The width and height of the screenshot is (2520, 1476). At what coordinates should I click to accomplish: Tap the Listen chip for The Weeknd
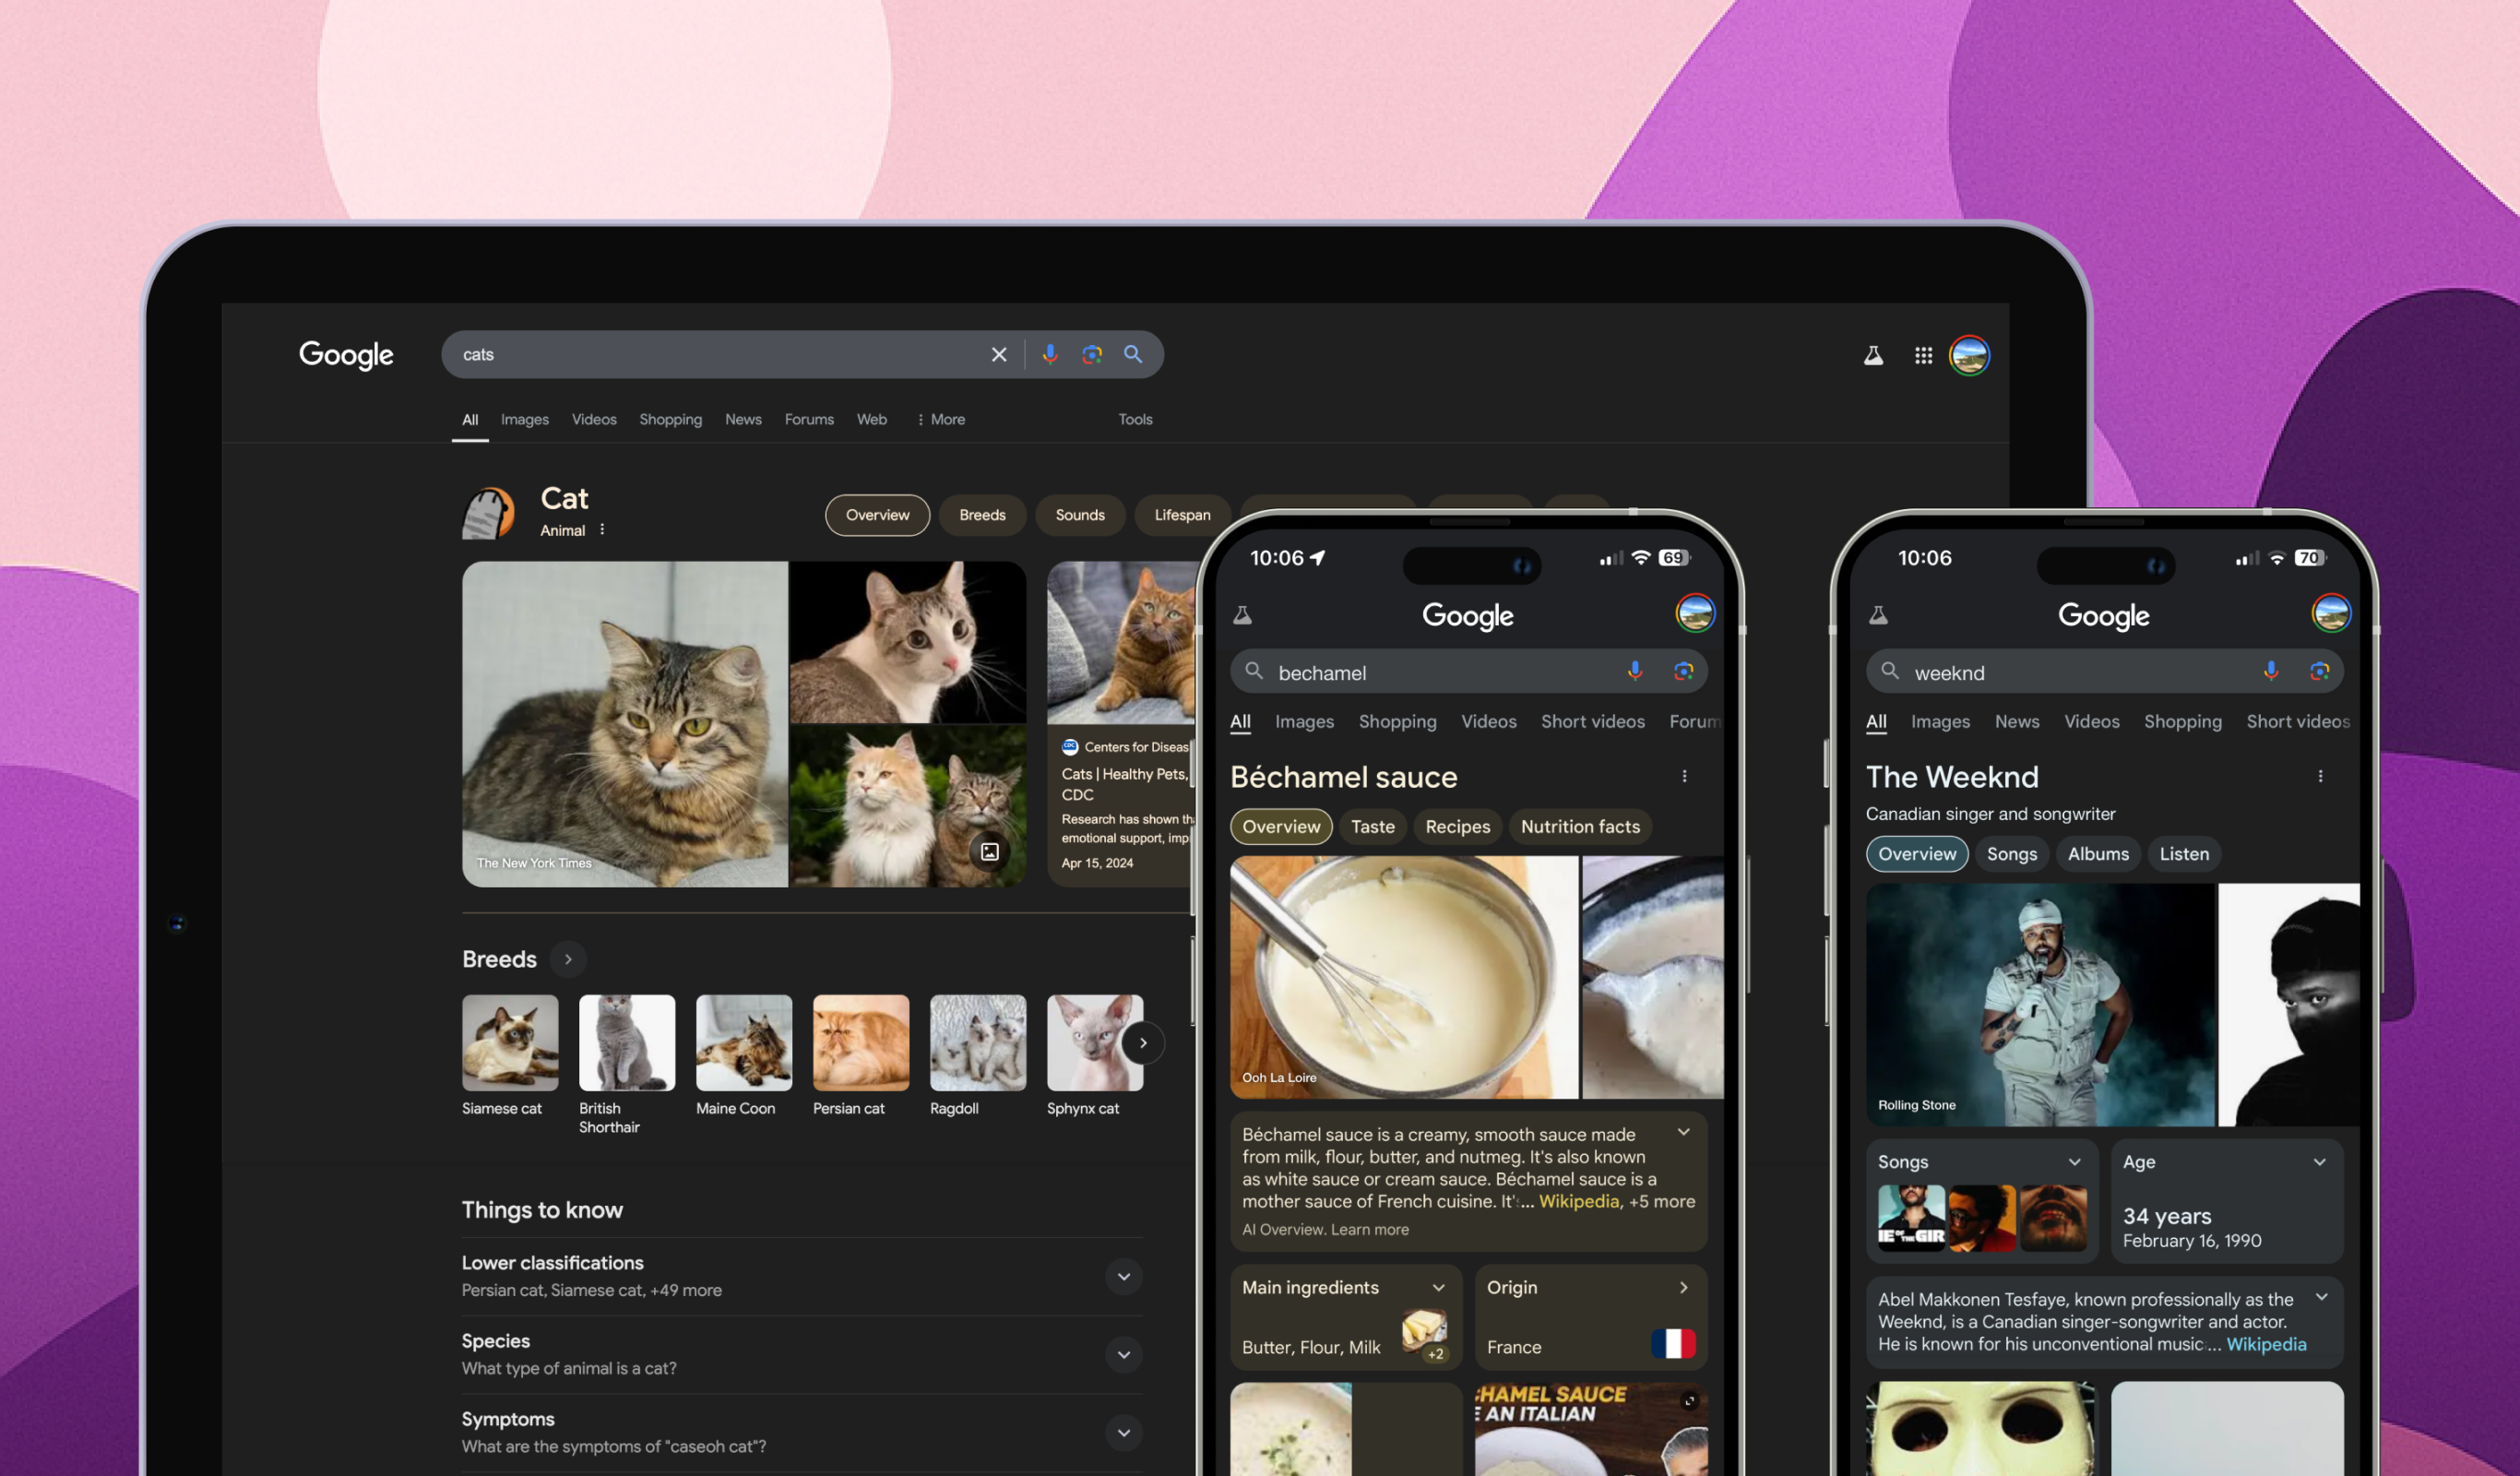point(2184,854)
